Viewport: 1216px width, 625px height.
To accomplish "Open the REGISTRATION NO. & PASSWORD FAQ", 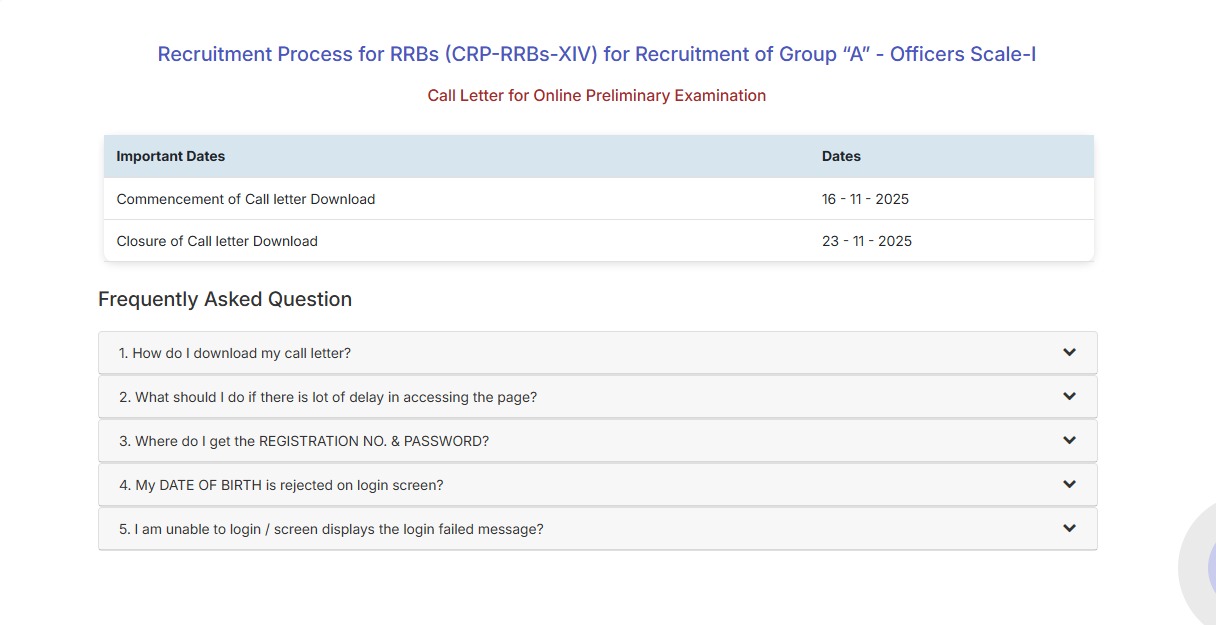I will (304, 440).
